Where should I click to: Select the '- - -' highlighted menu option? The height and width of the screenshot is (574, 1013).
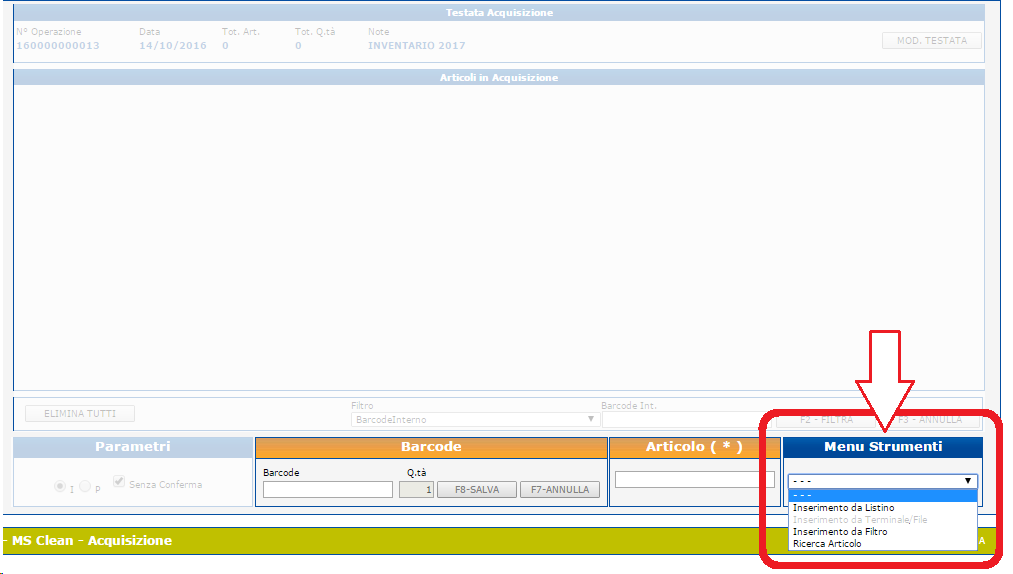(882, 496)
